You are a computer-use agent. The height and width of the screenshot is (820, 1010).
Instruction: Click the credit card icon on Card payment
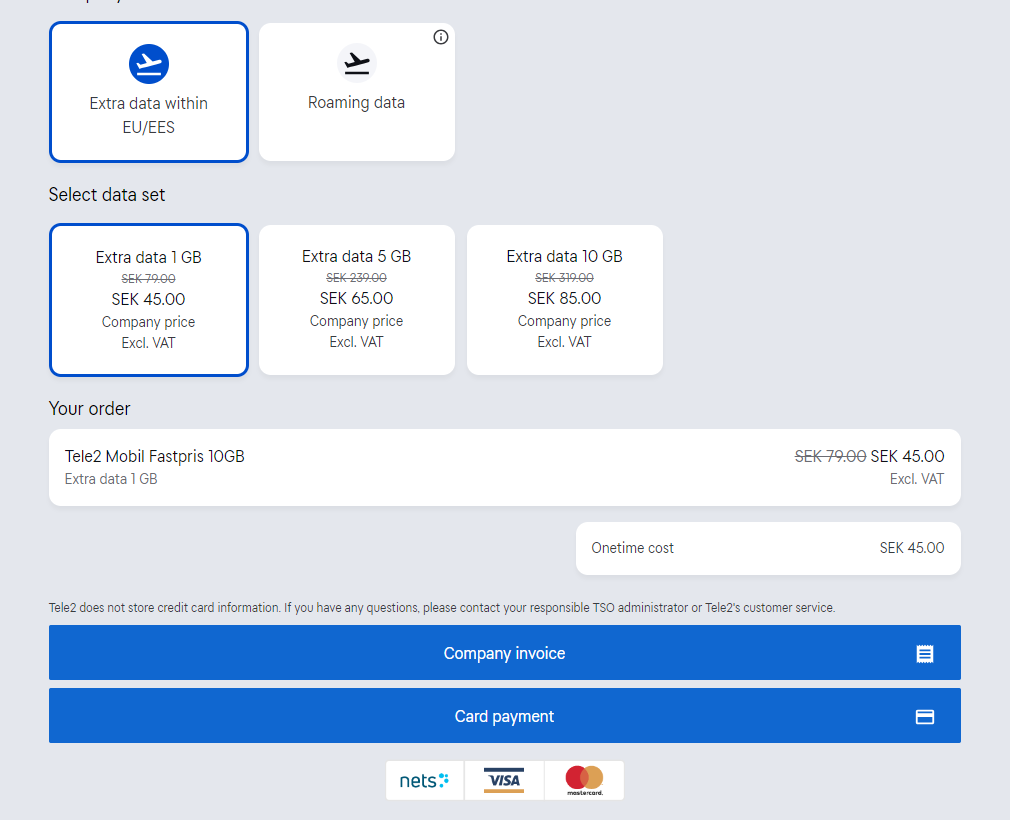coord(925,717)
